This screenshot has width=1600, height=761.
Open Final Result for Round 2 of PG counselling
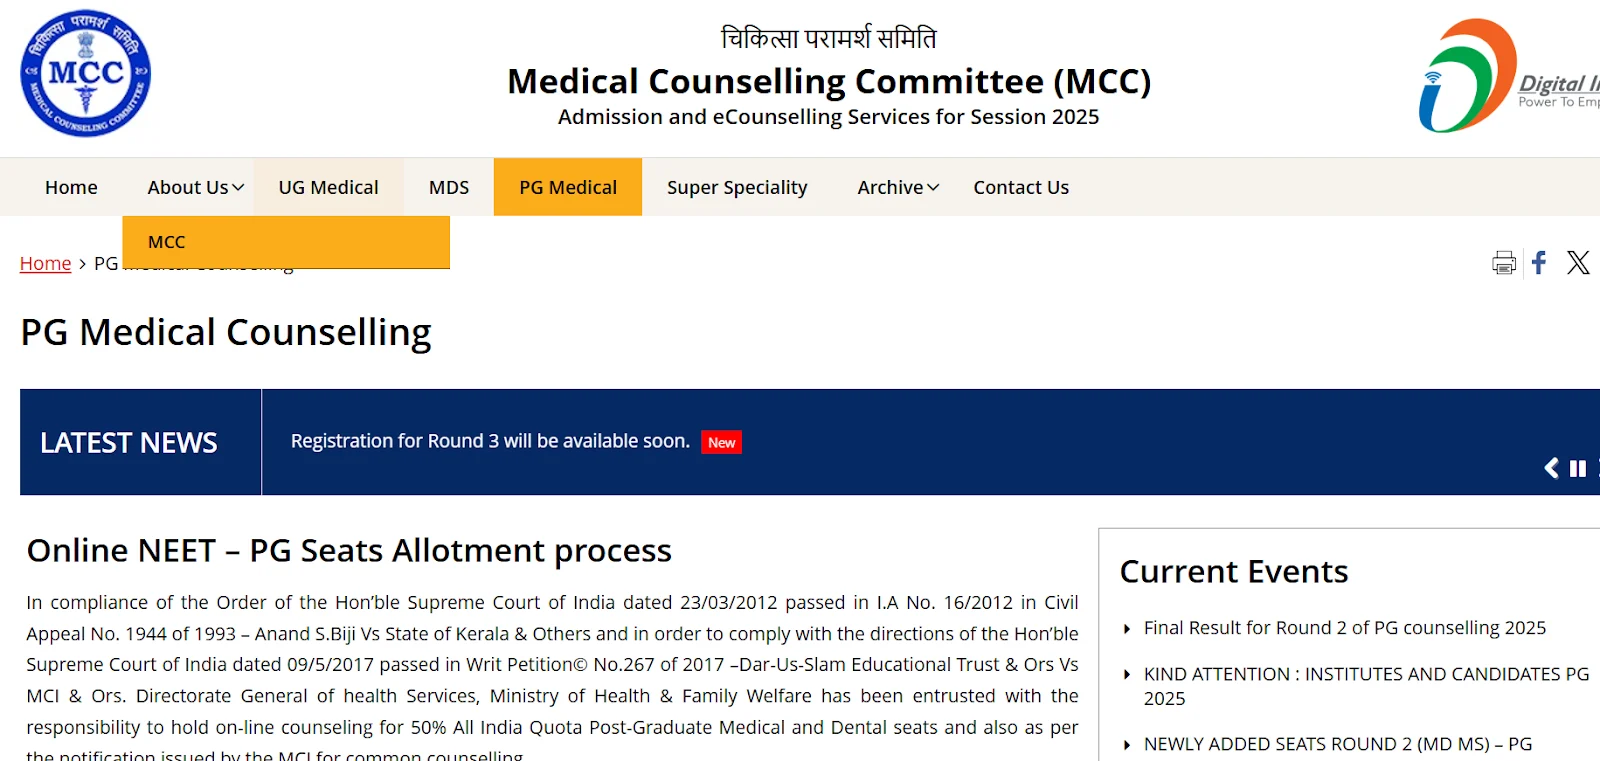[1344, 628]
